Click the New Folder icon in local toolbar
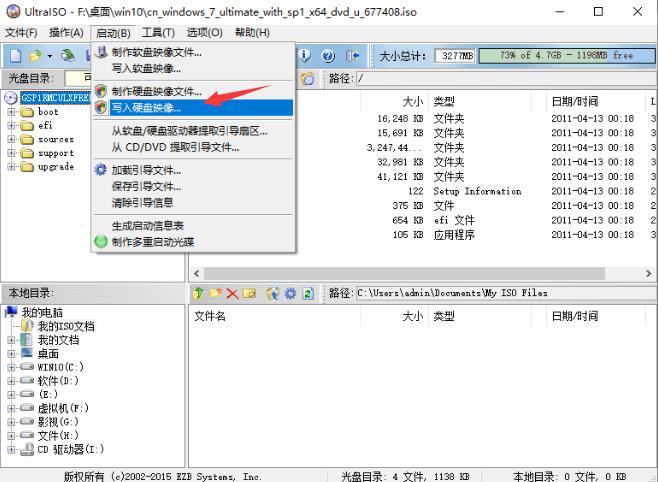 point(215,293)
